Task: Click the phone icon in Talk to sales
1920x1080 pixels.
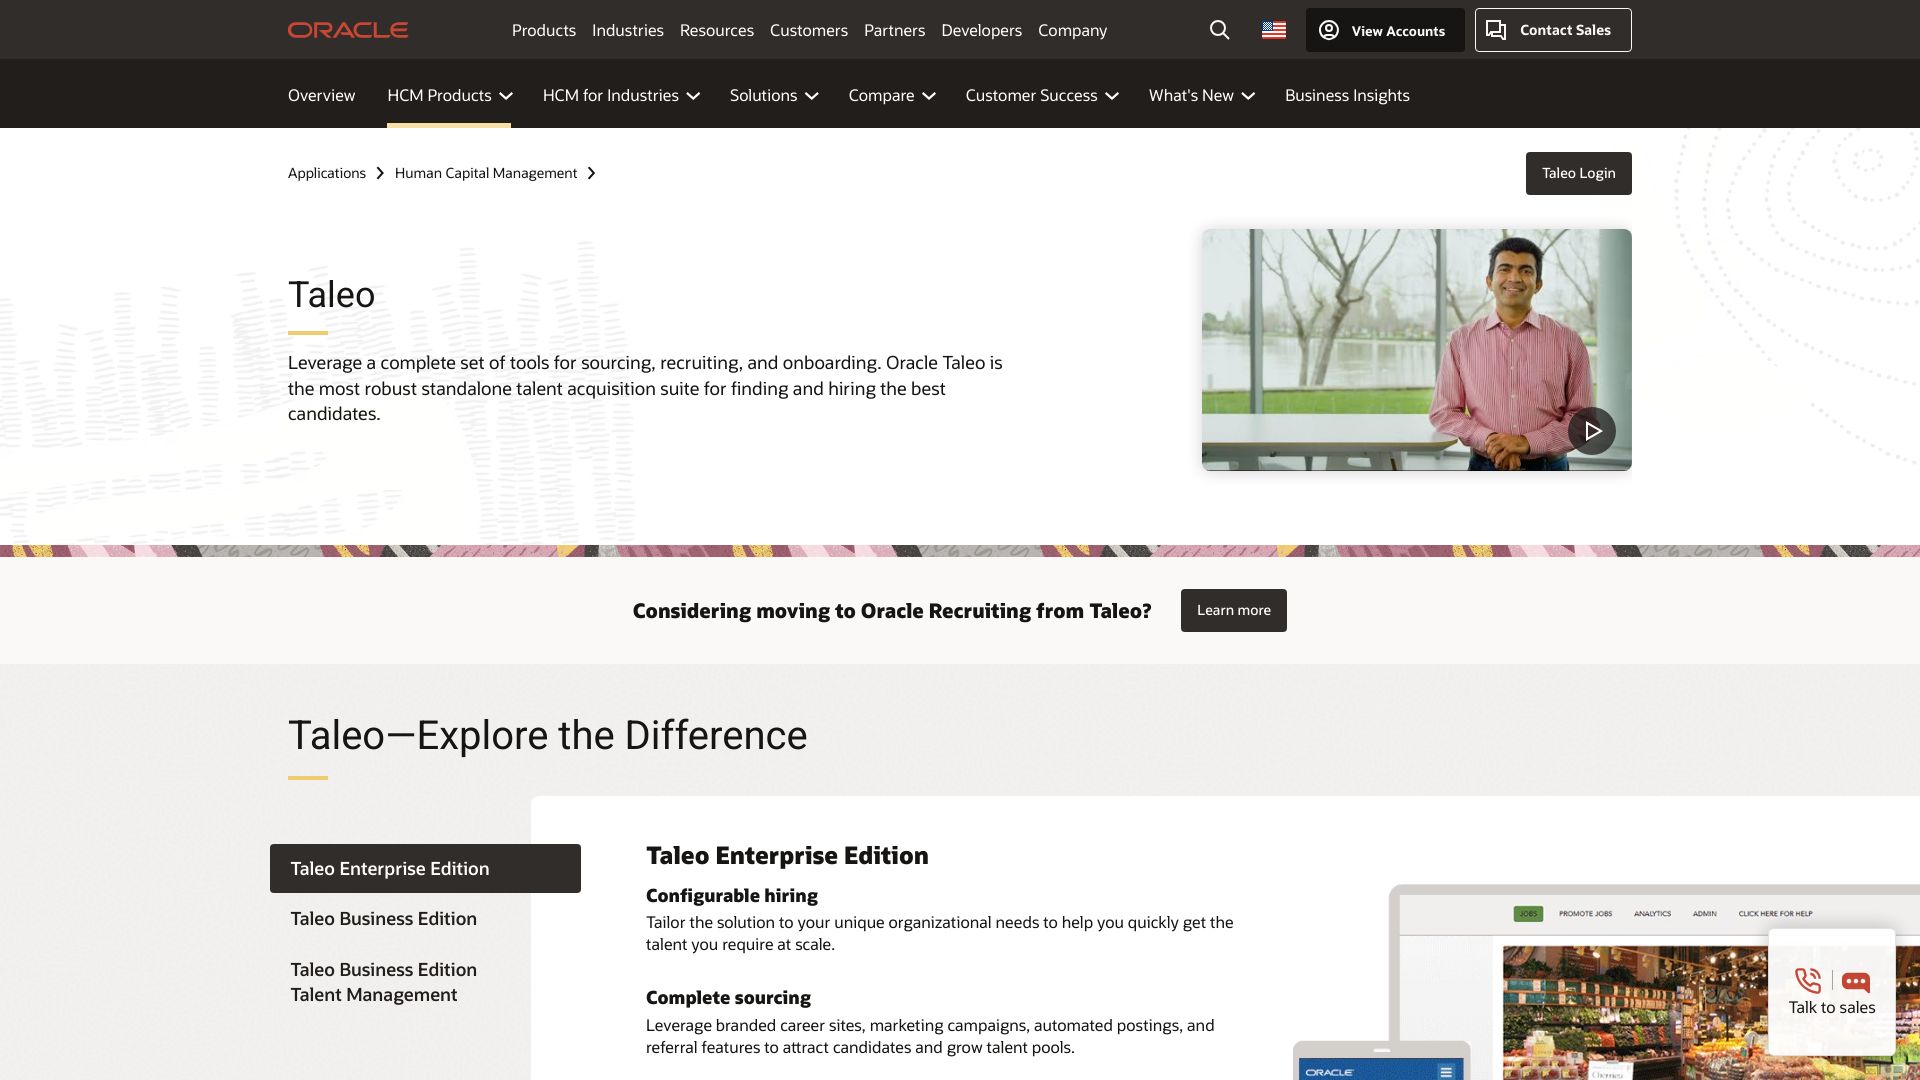Action: point(1807,980)
